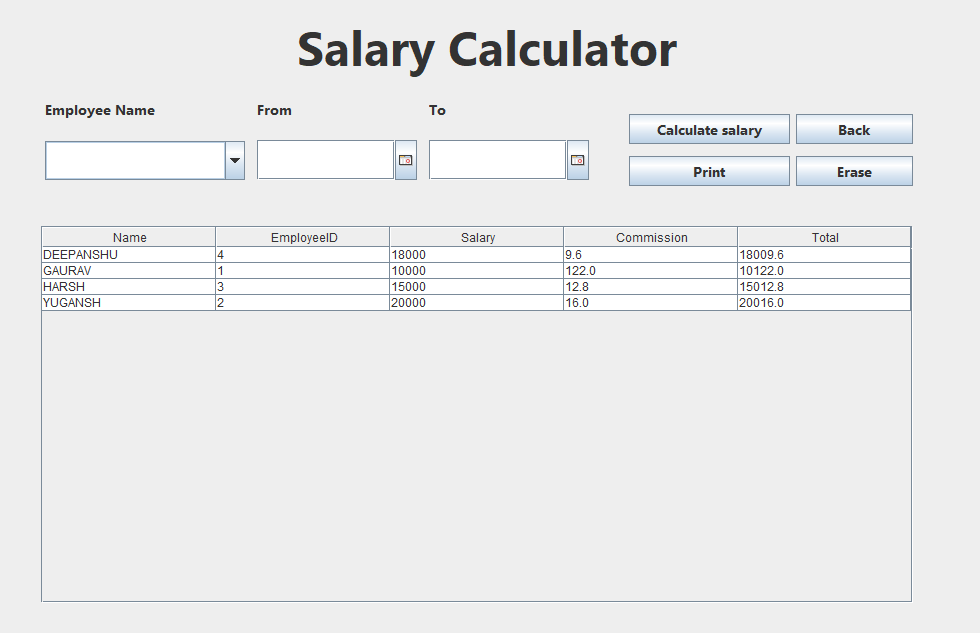Click inside the From date input field
This screenshot has height=633, width=980.
point(325,160)
